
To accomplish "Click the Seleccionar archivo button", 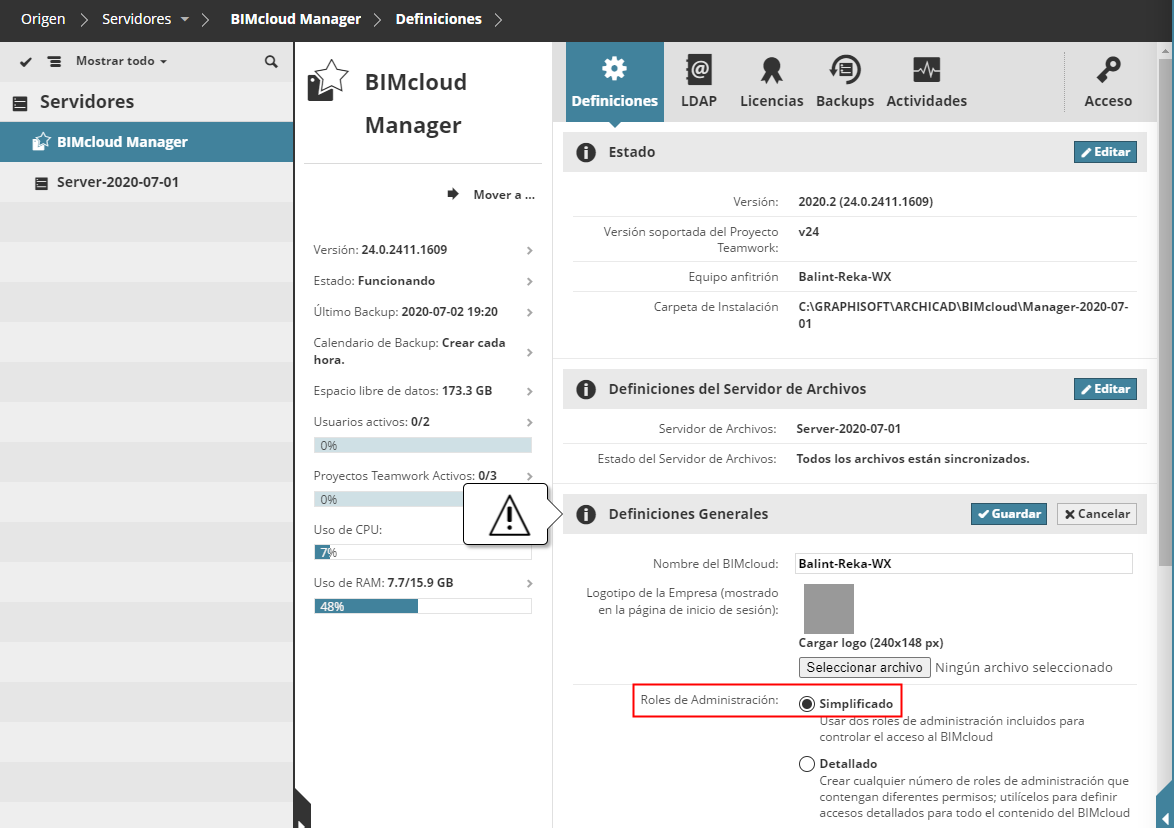I will coord(865,667).
